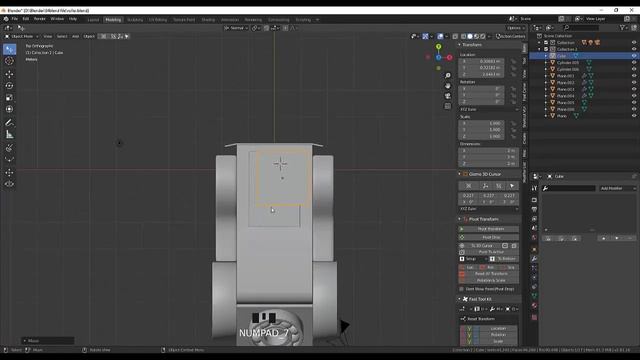640x360 pixels.
Task: Hide Collection 2 with eye icon
Action: [x=634, y=49]
